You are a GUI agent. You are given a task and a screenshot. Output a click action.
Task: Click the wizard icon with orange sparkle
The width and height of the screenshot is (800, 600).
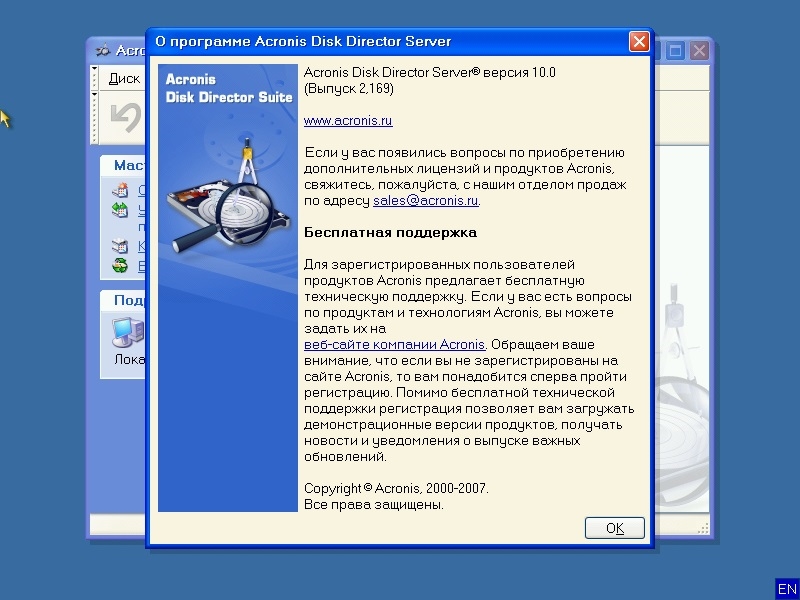120,190
